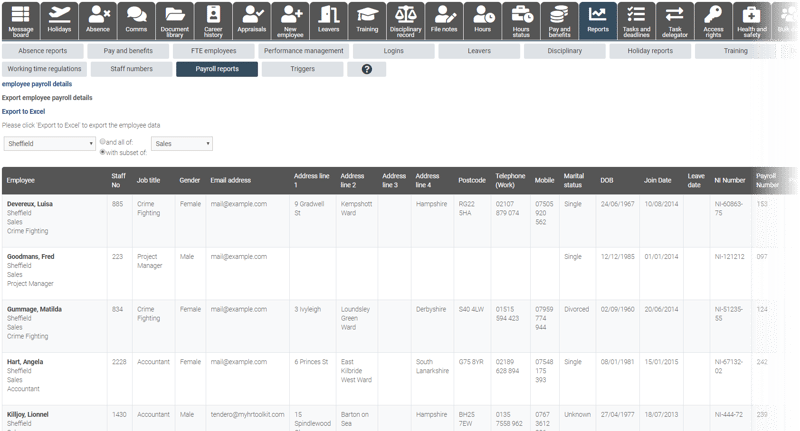The height and width of the screenshot is (431, 800).
Task: Open the Appraisals icon
Action: 252,21
